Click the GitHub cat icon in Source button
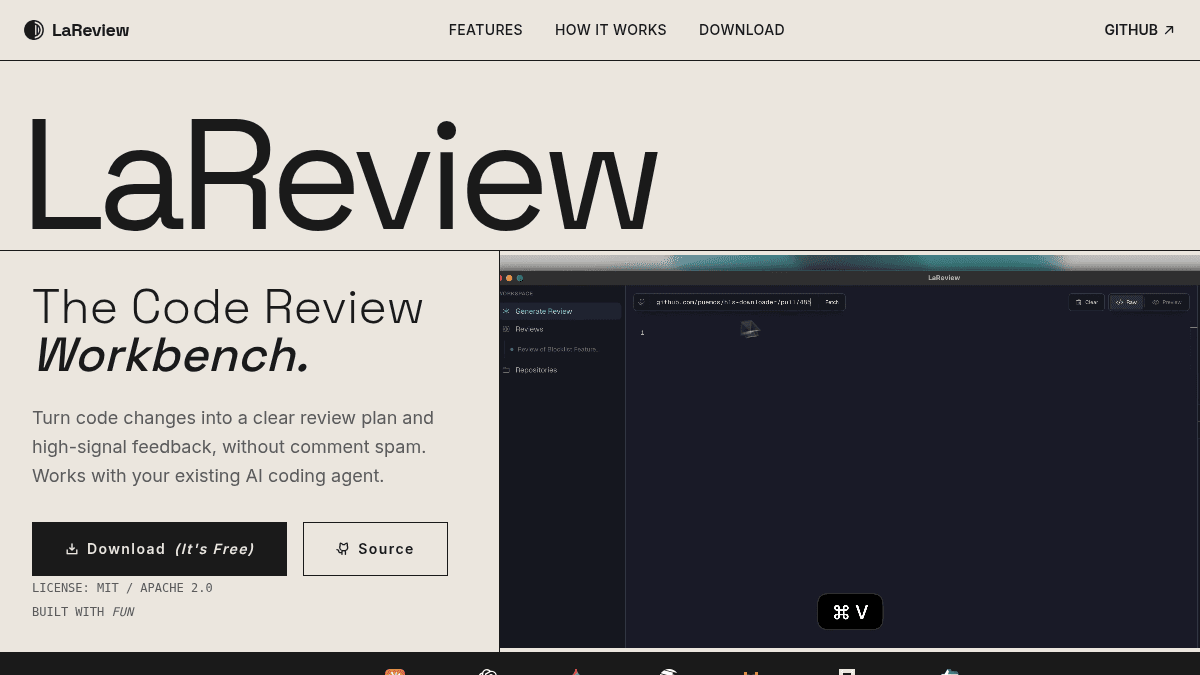Image resolution: width=1200 pixels, height=675 pixels. click(x=343, y=549)
